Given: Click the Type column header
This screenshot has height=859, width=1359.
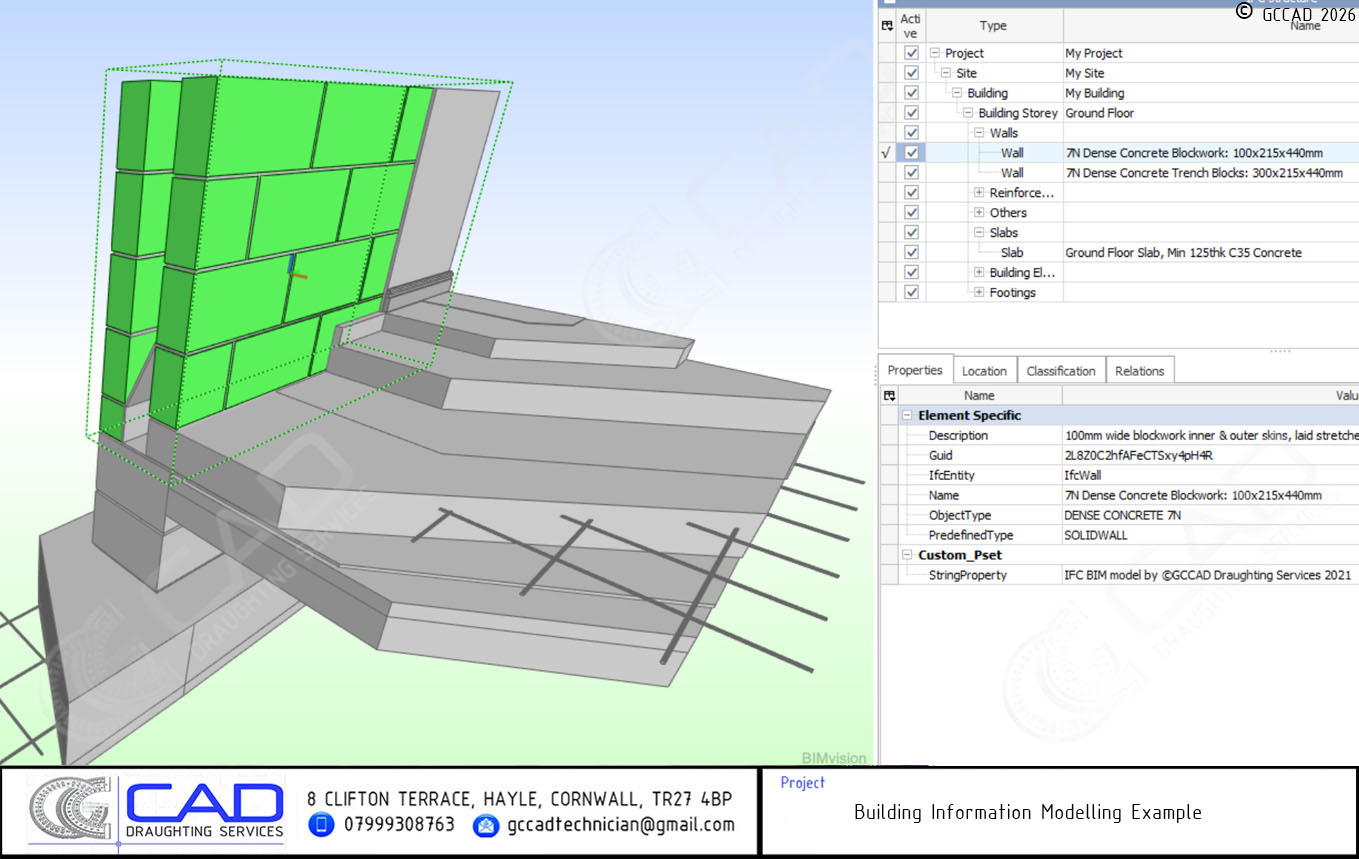Looking at the screenshot, I should pos(993,26).
